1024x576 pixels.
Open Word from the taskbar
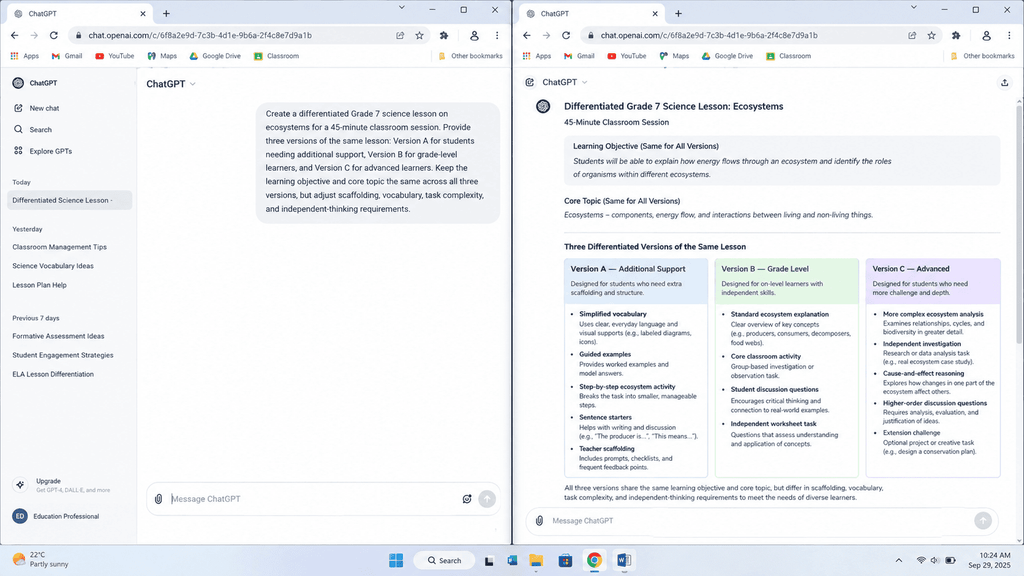coord(624,560)
